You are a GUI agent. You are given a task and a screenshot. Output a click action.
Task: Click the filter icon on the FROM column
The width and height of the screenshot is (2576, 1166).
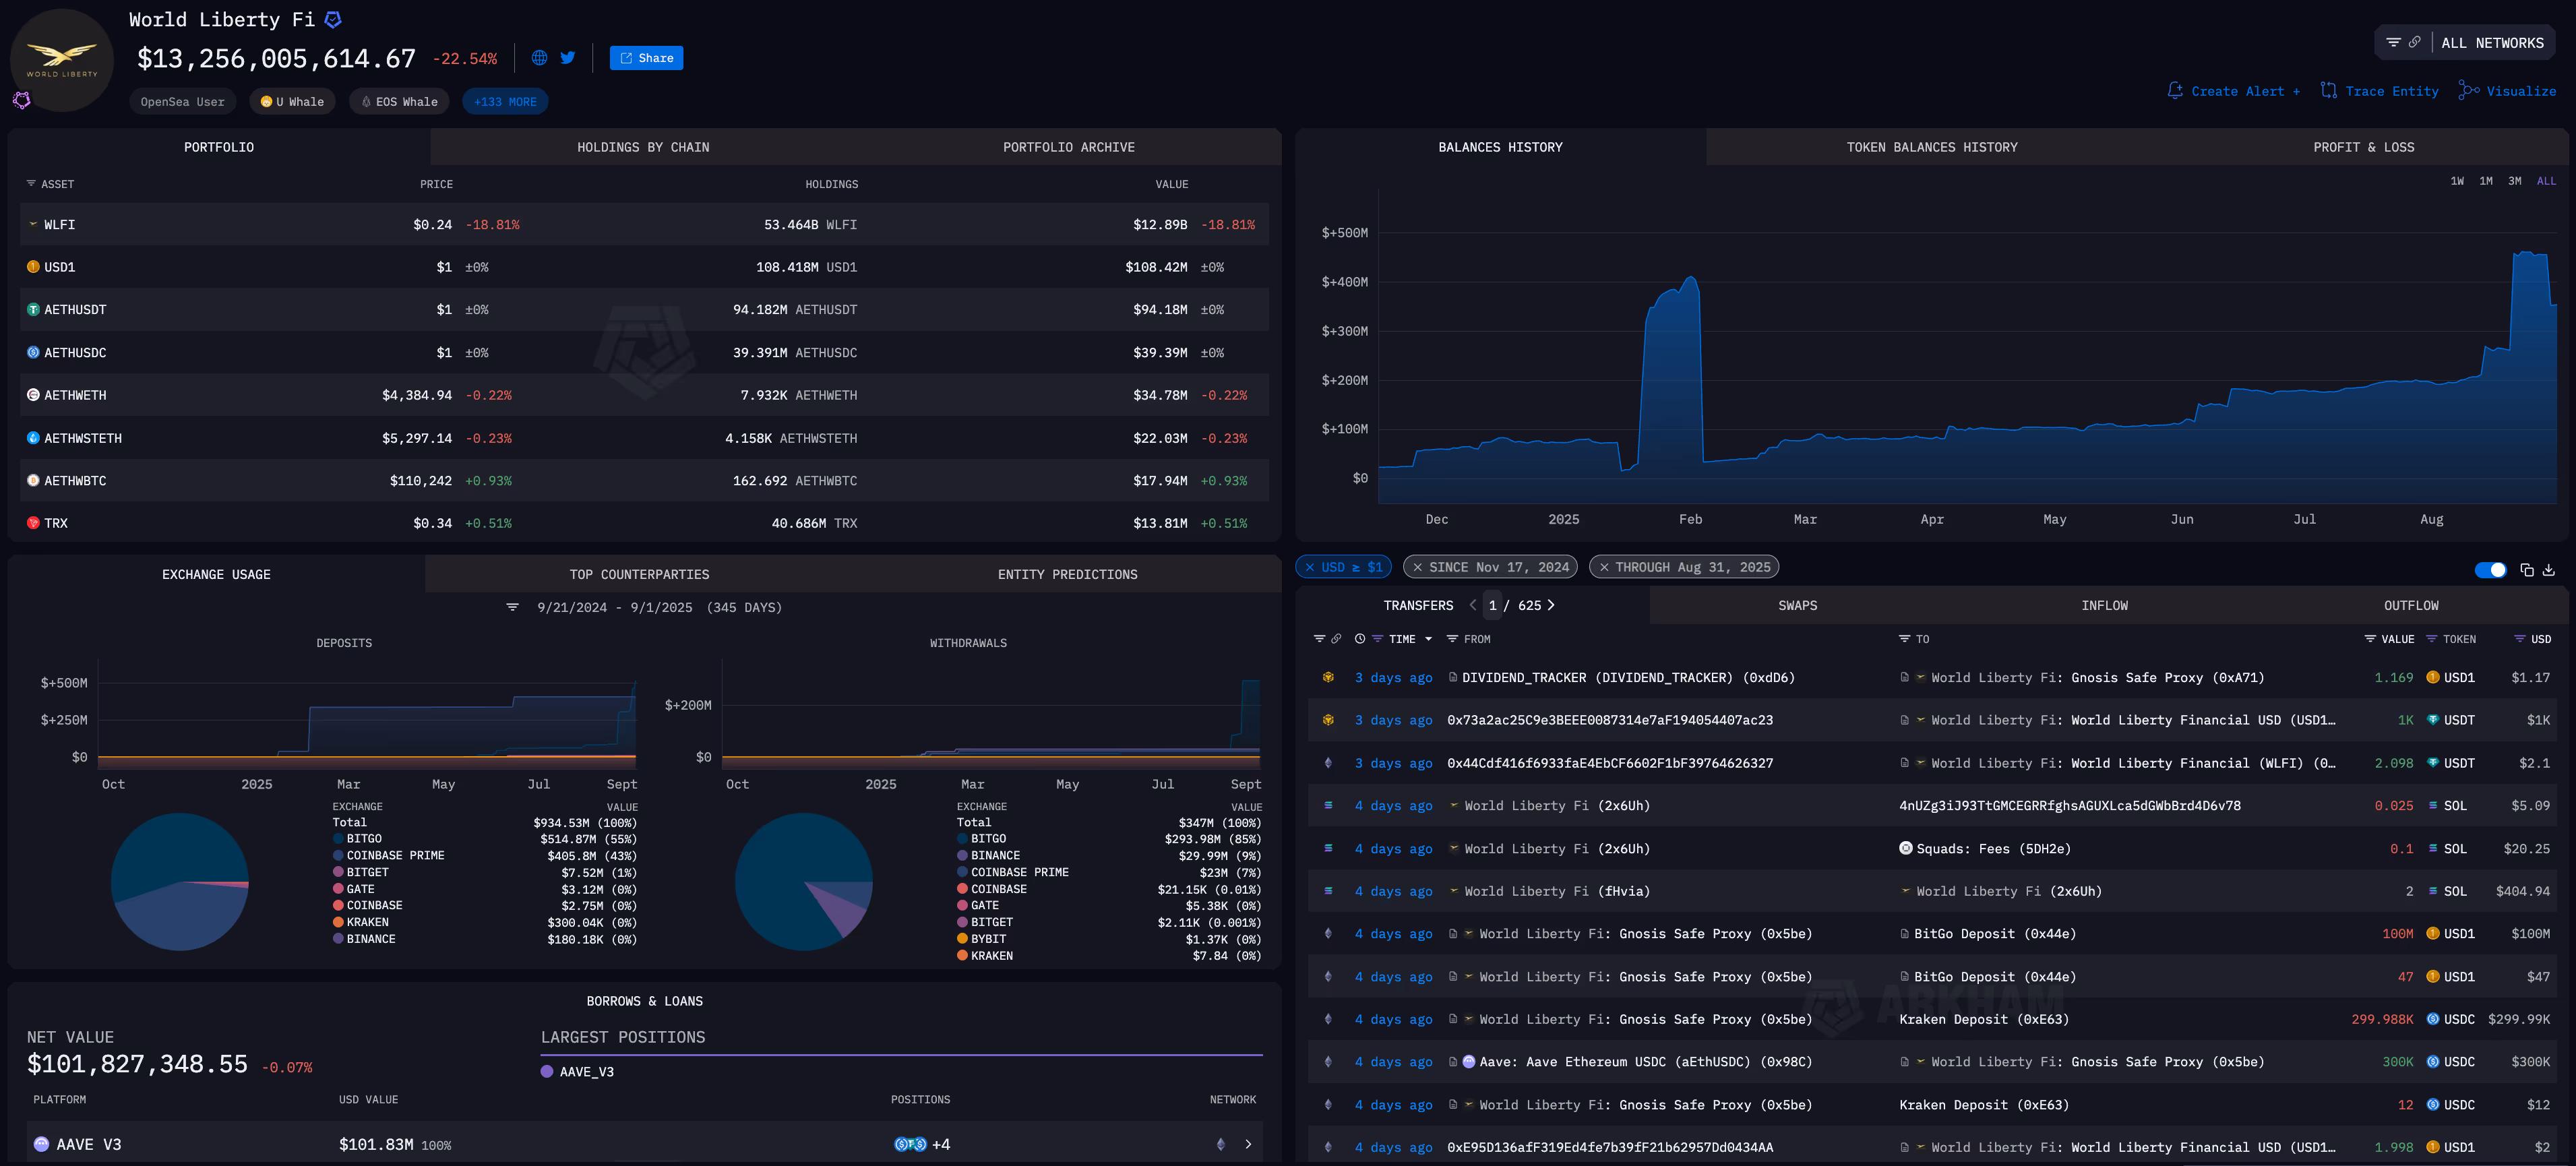pyautogui.click(x=1453, y=639)
